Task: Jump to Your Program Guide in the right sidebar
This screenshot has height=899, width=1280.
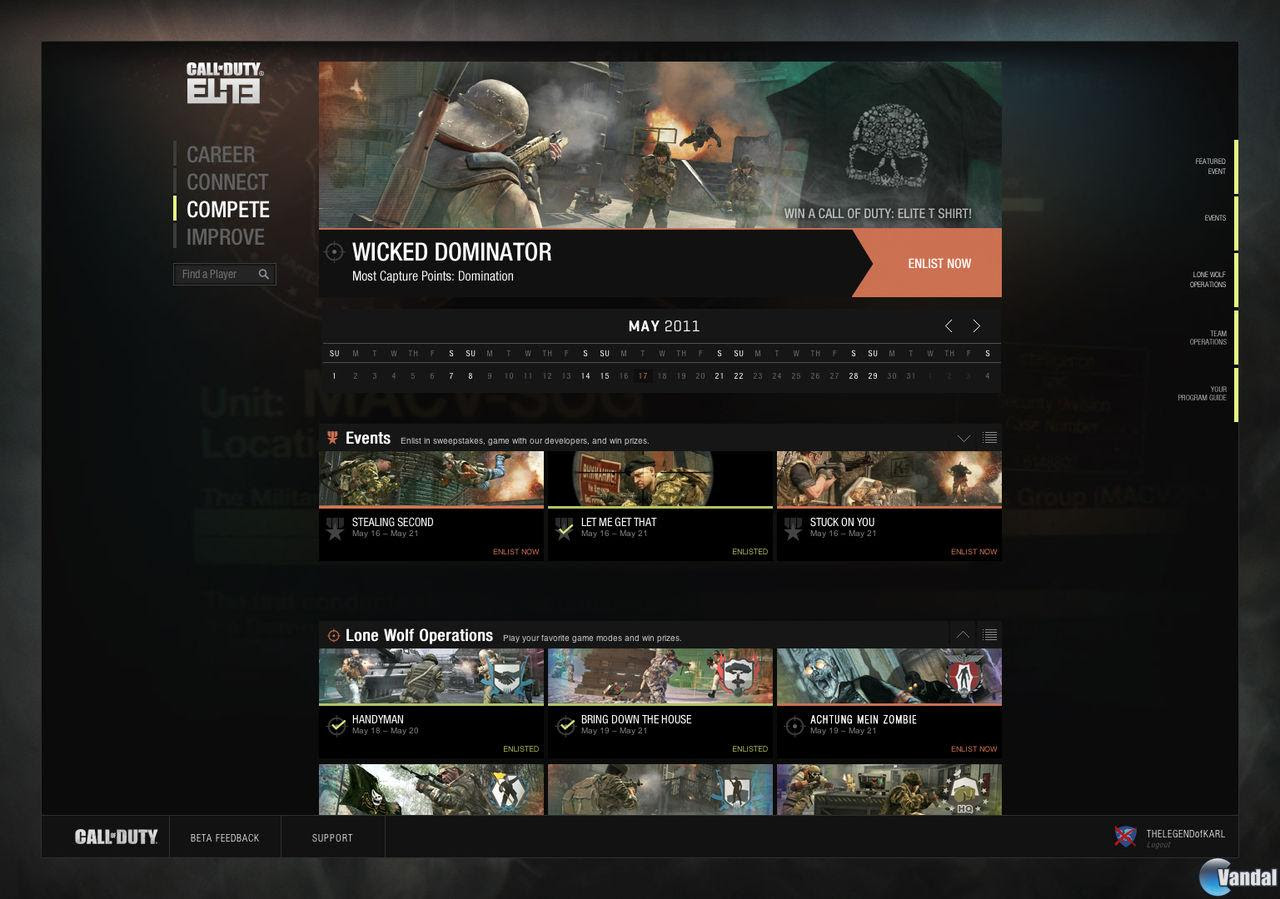Action: [x=1202, y=394]
